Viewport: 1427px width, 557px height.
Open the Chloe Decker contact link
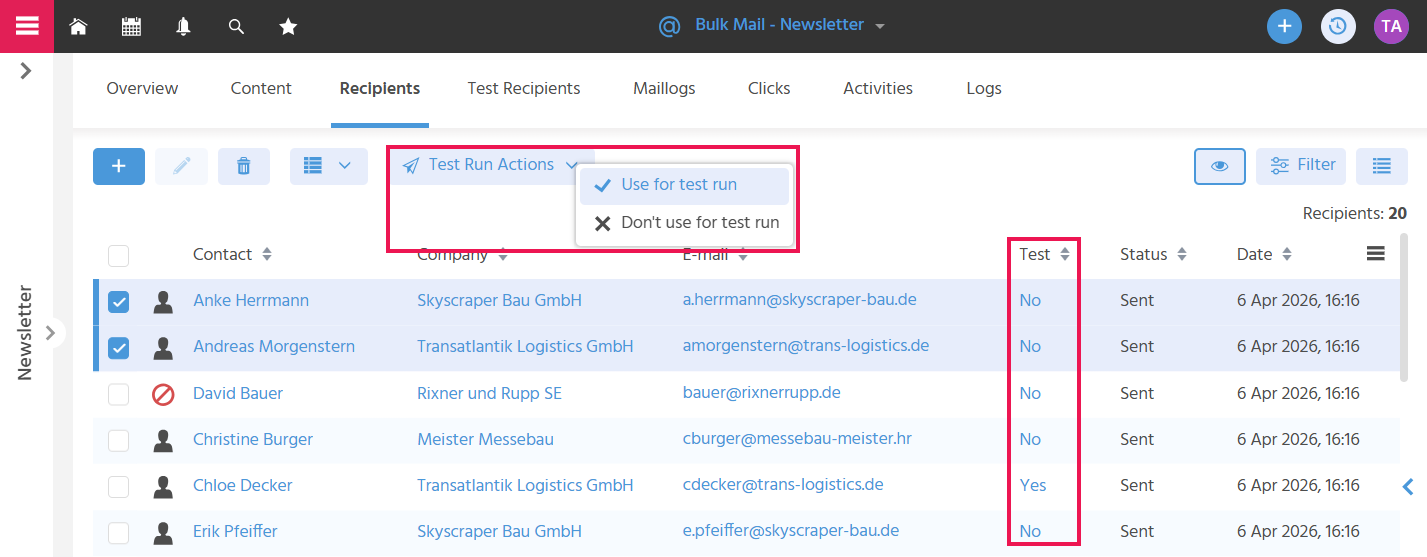pyautogui.click(x=243, y=486)
